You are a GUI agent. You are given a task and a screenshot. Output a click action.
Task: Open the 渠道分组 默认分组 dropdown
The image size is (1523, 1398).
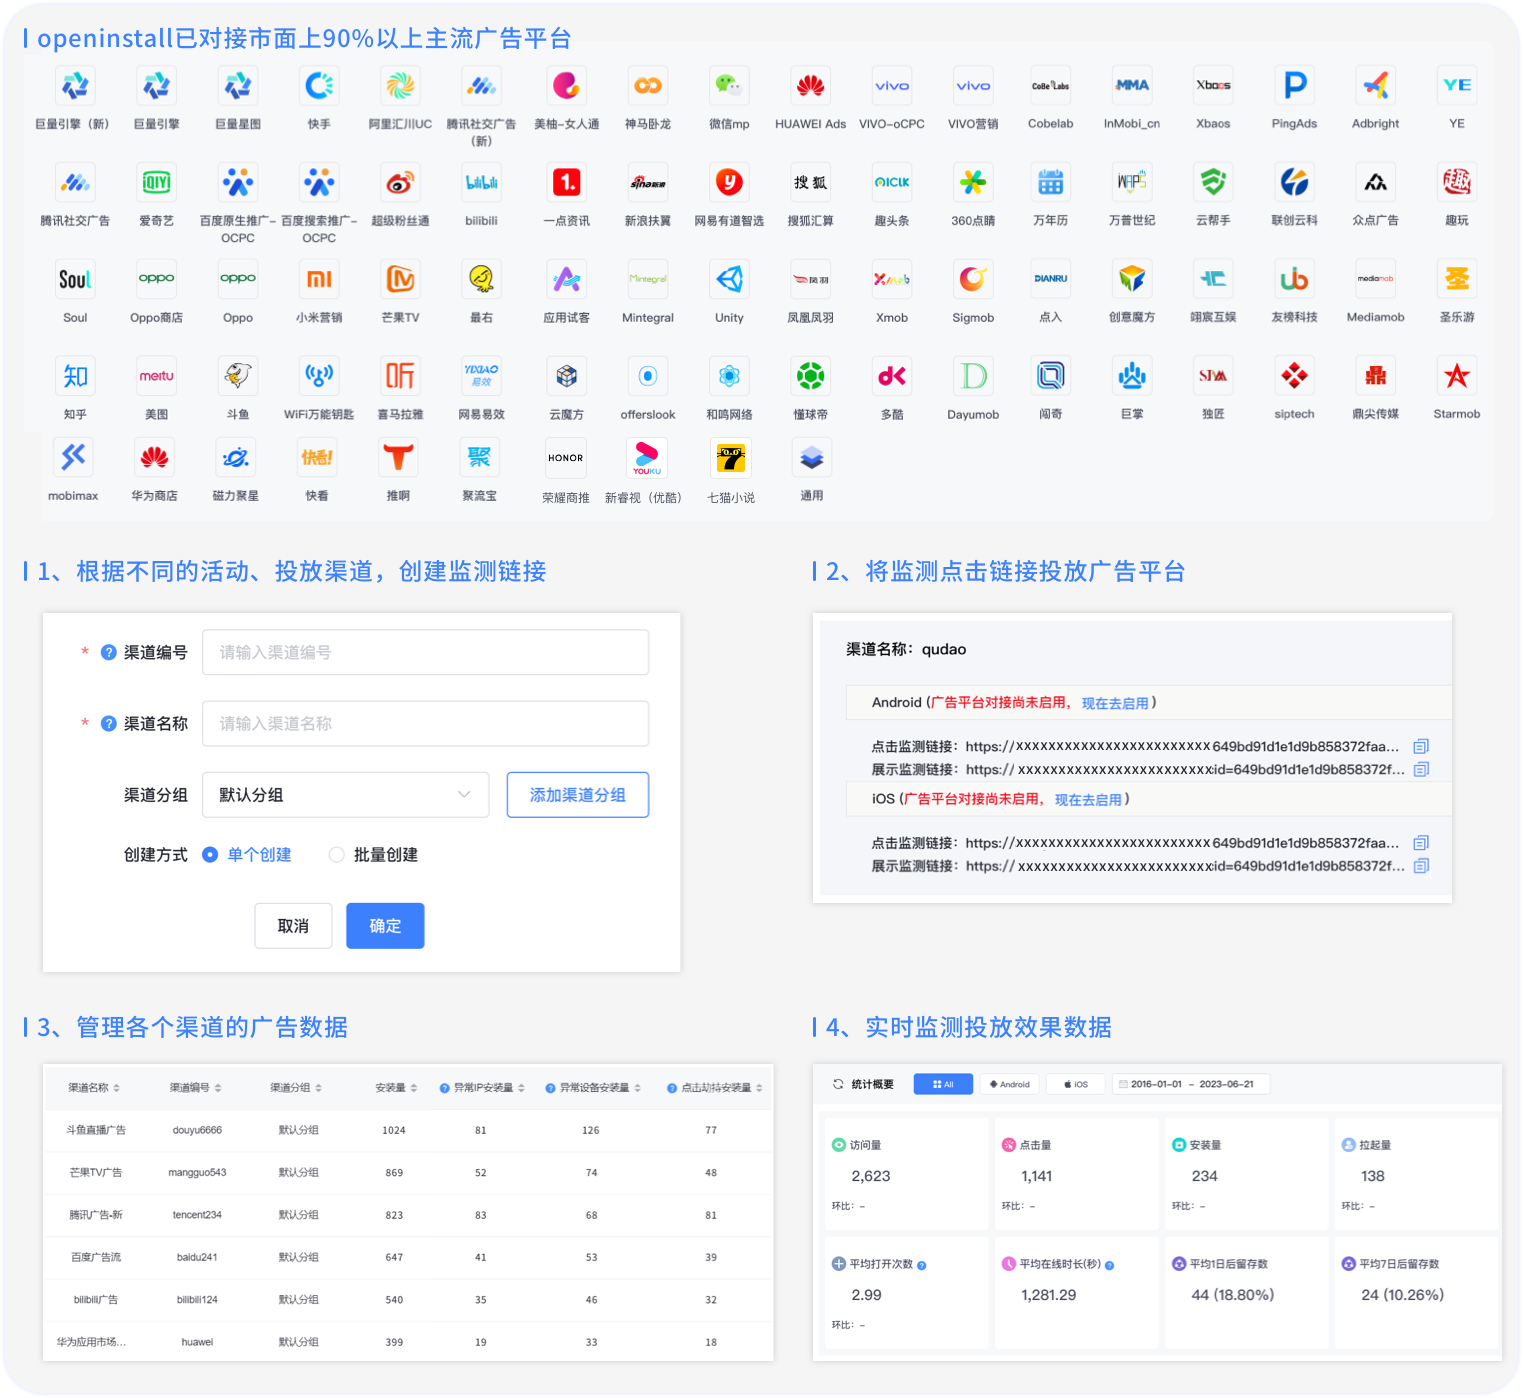click(x=345, y=795)
